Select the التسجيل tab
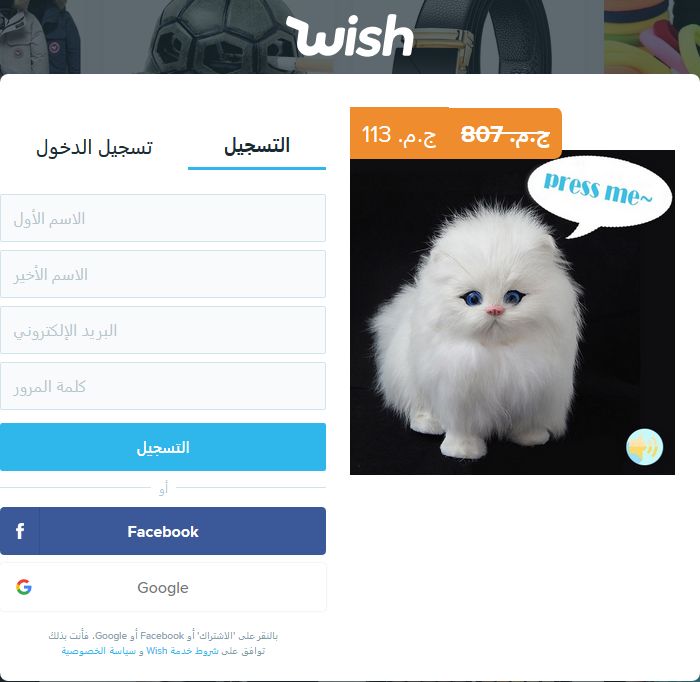The height and width of the screenshot is (682, 700). [x=257, y=146]
